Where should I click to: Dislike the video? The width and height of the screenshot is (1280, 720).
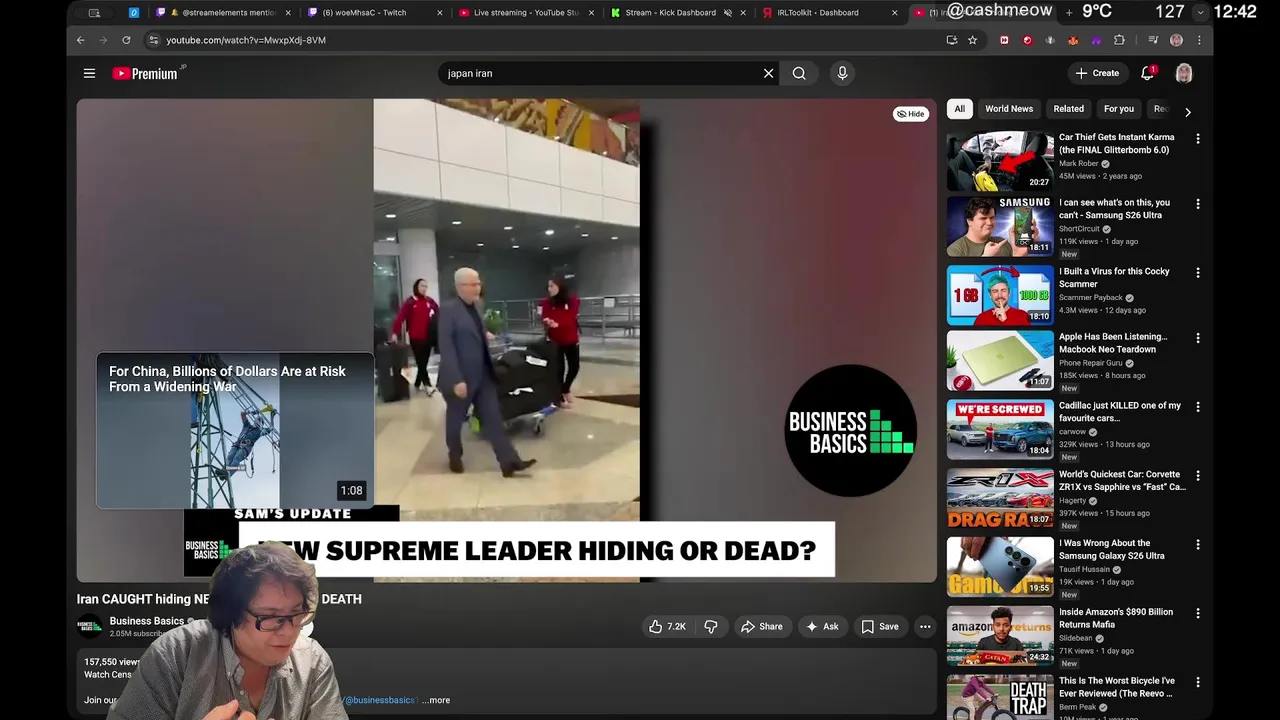click(x=711, y=626)
